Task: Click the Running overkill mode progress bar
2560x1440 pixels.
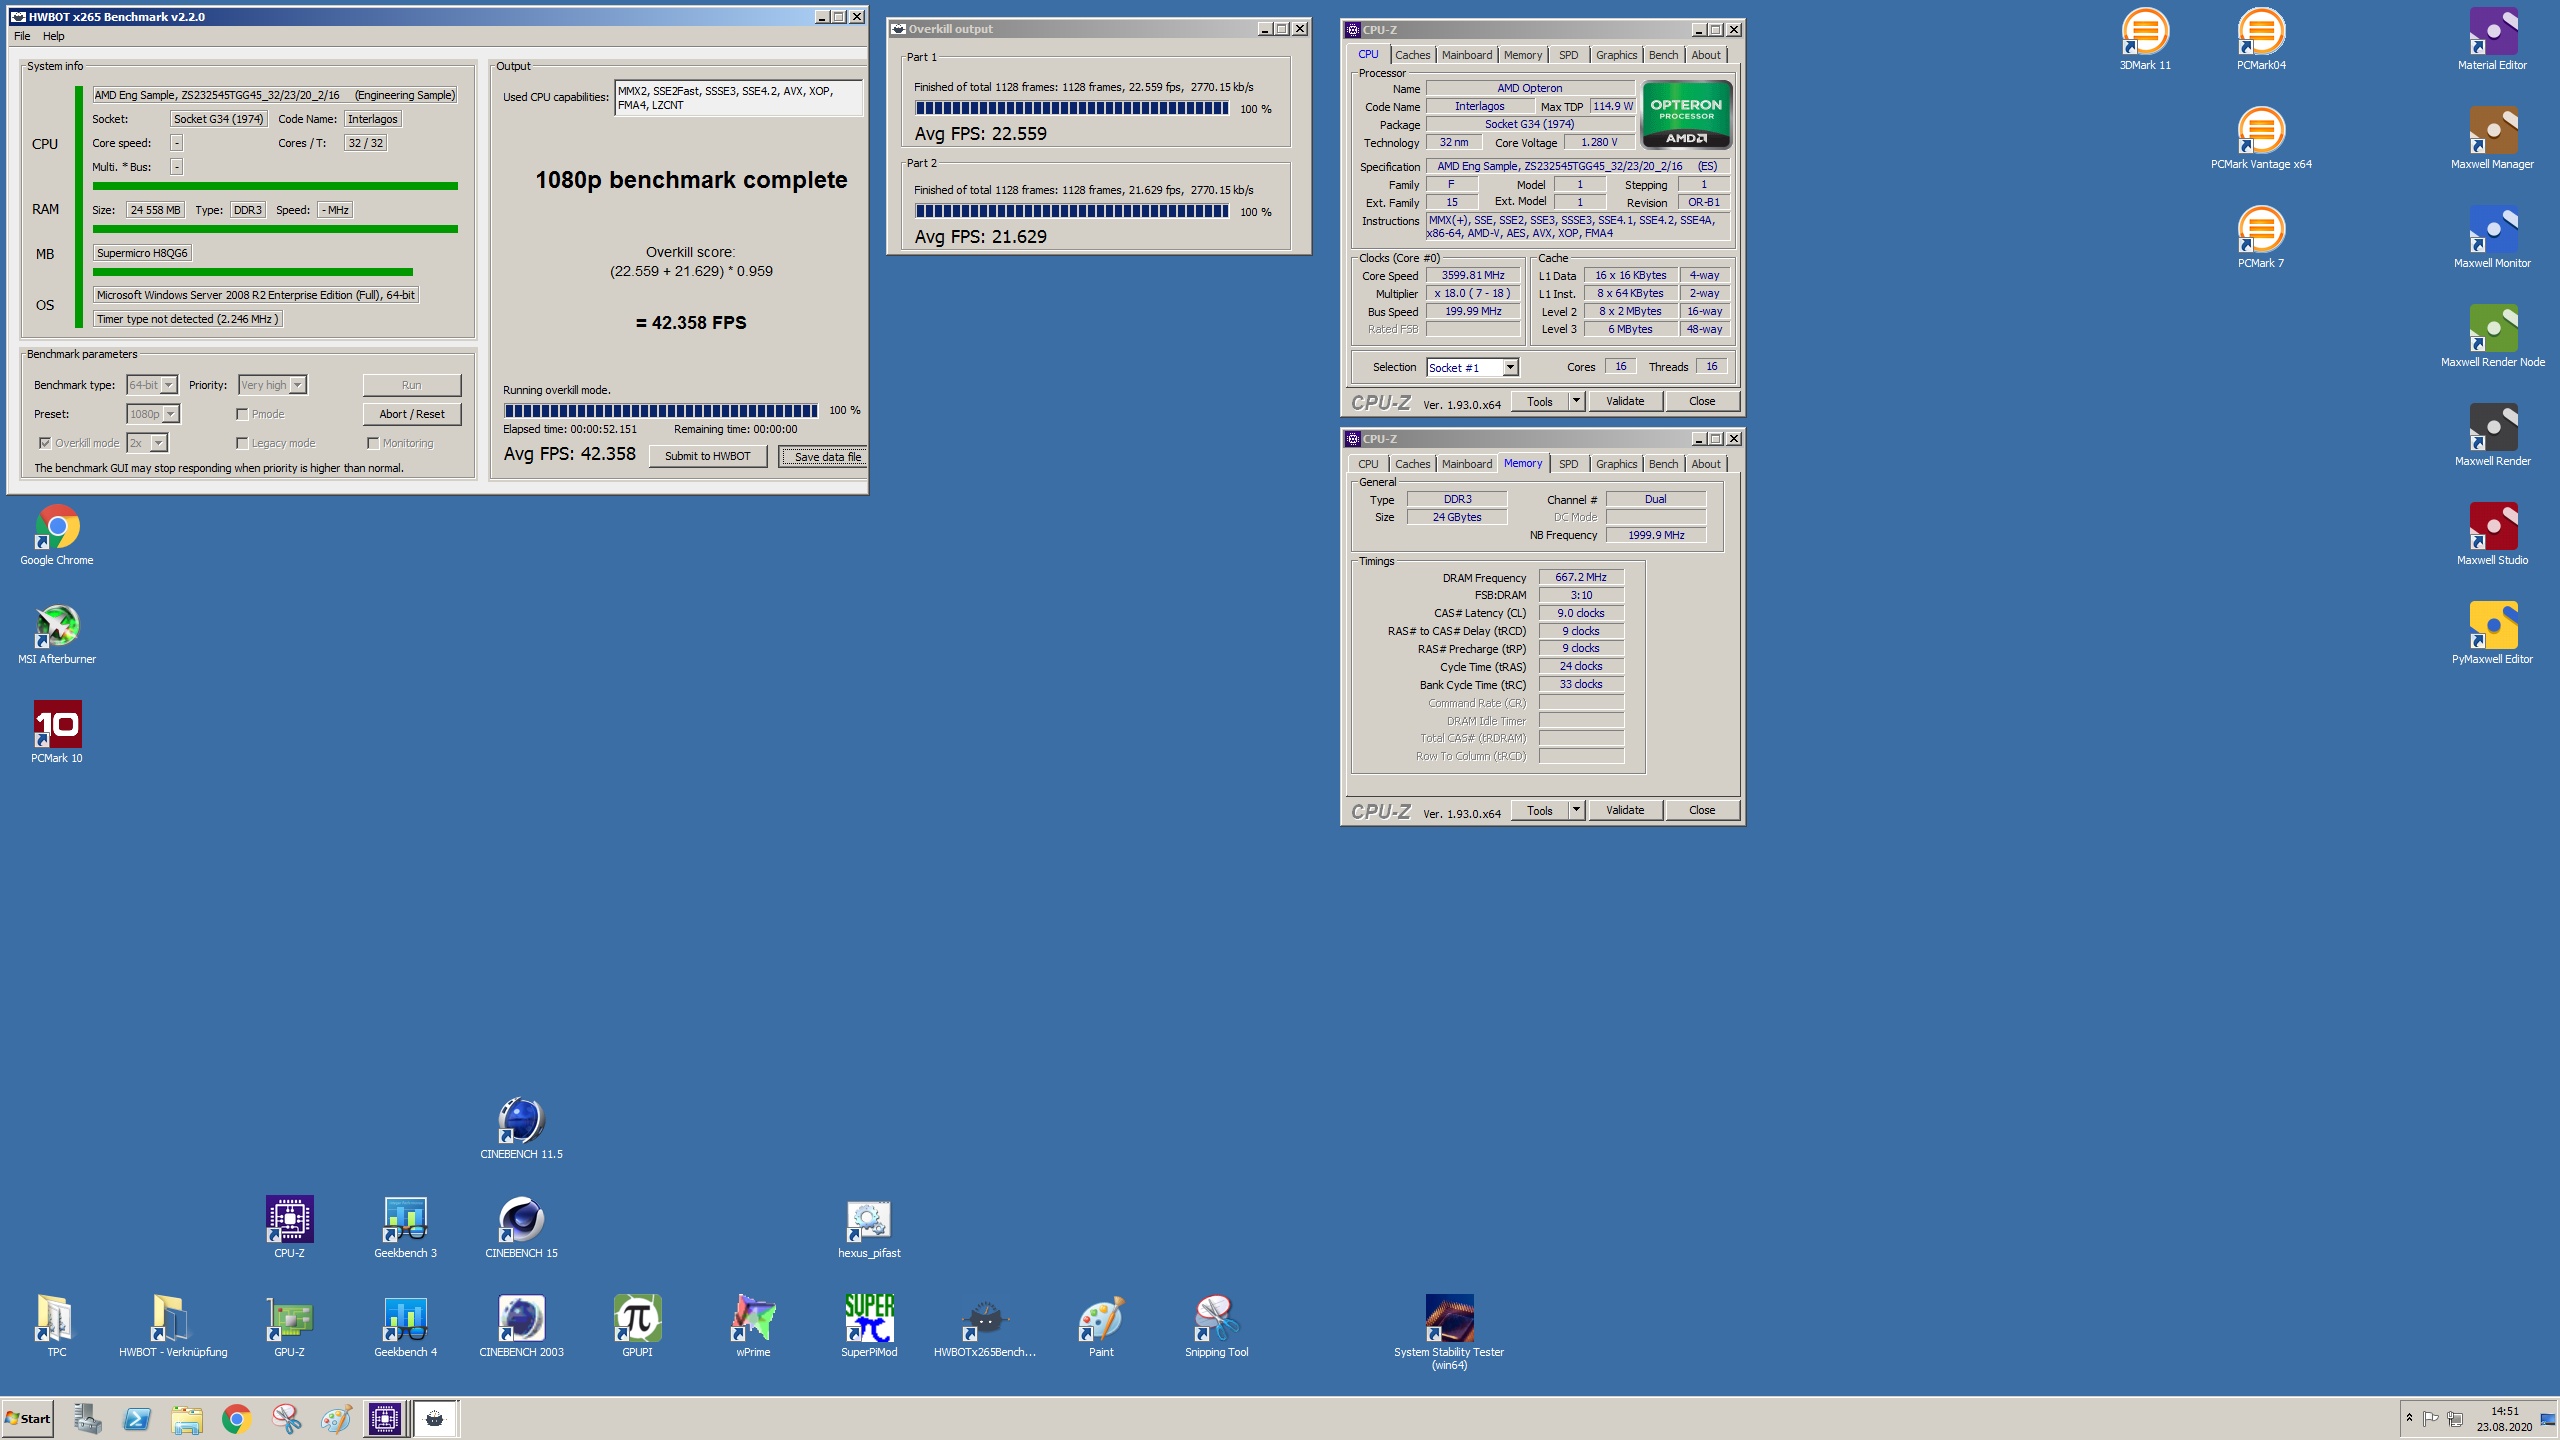Action: tap(661, 410)
